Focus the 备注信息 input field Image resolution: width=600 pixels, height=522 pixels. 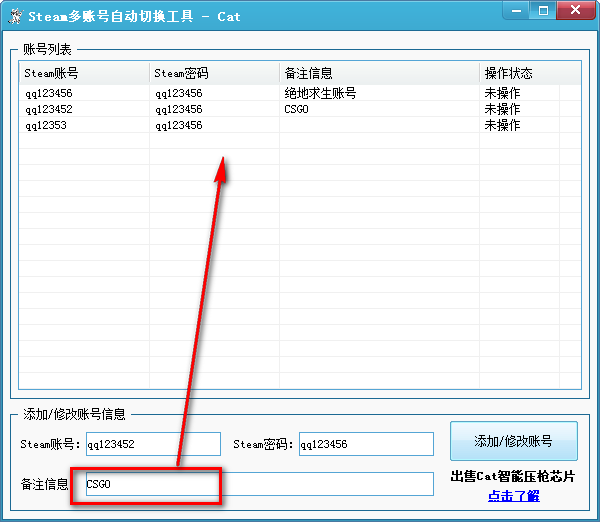259,484
